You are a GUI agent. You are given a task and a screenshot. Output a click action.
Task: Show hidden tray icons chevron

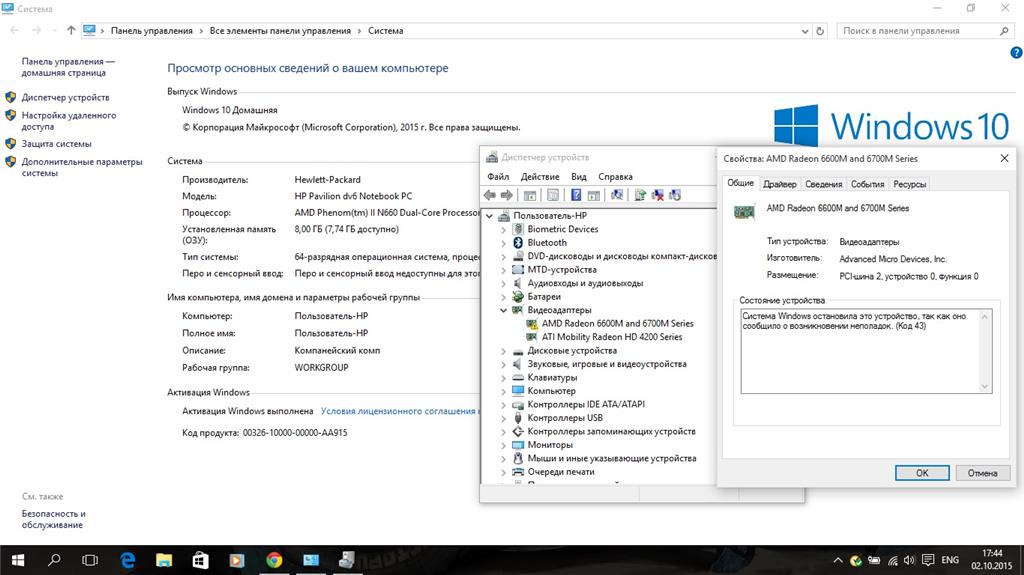tap(837, 561)
